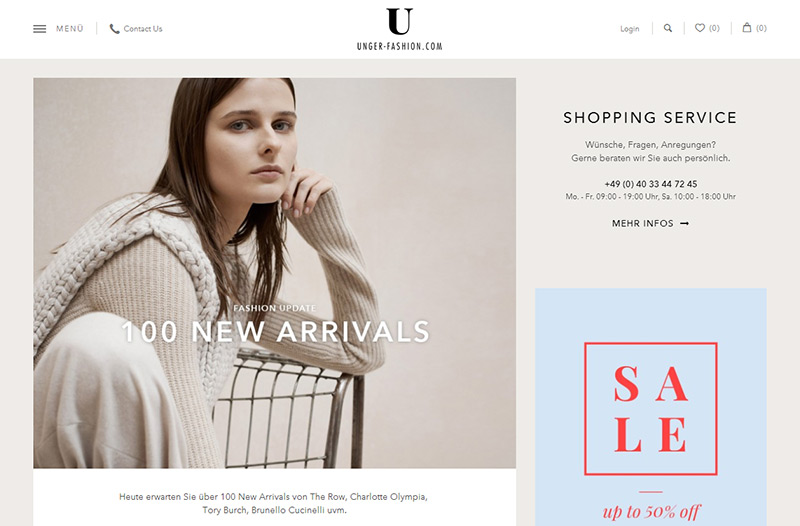Click the arrow next to MEHR INFOS

click(x=685, y=223)
